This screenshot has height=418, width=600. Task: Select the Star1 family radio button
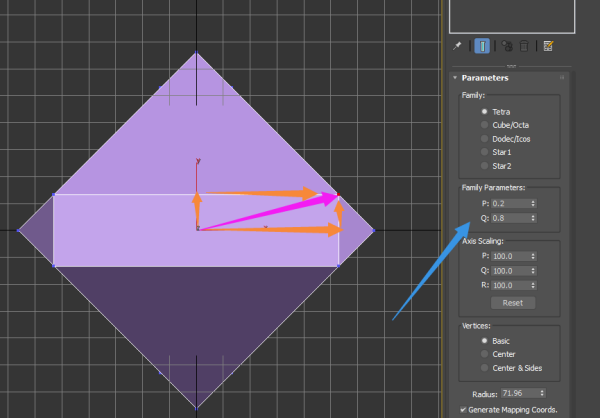[484, 152]
